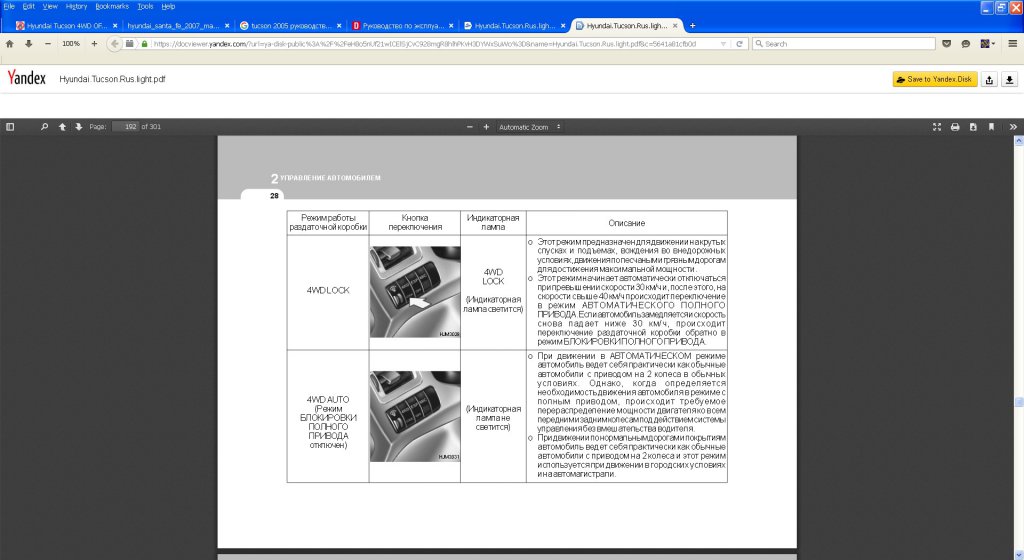Open the File menu
The width and height of the screenshot is (1024, 560).
pos(9,7)
